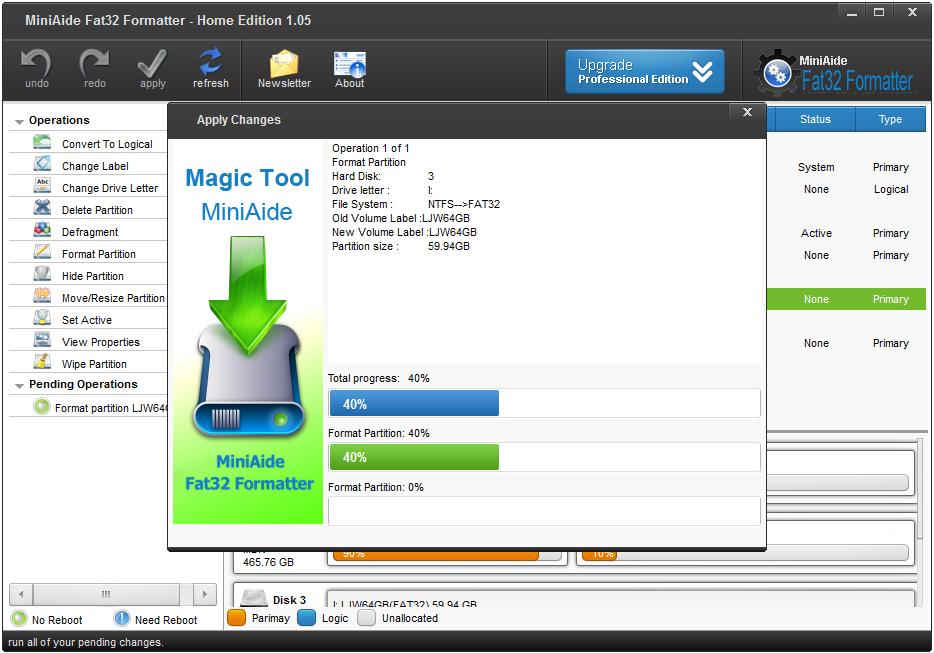Click the Delete Partition icon
Viewport: 934px width, 653px height.
(x=42, y=209)
